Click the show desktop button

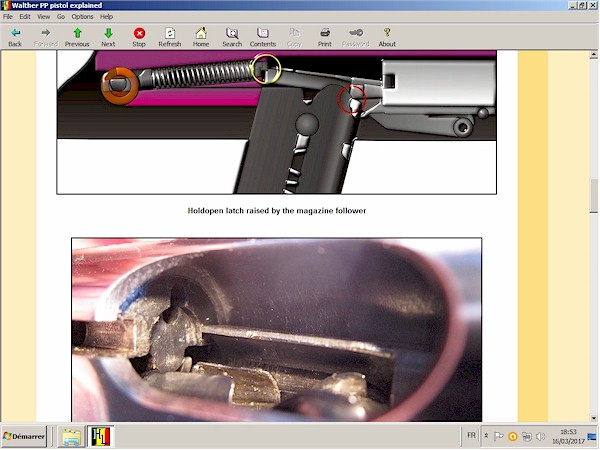(592, 436)
